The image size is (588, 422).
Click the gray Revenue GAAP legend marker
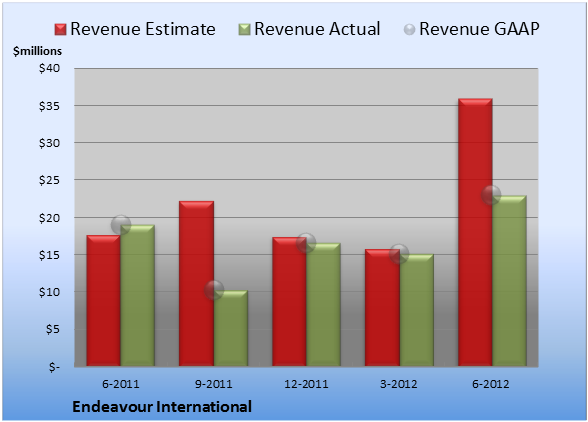pyautogui.click(x=410, y=30)
